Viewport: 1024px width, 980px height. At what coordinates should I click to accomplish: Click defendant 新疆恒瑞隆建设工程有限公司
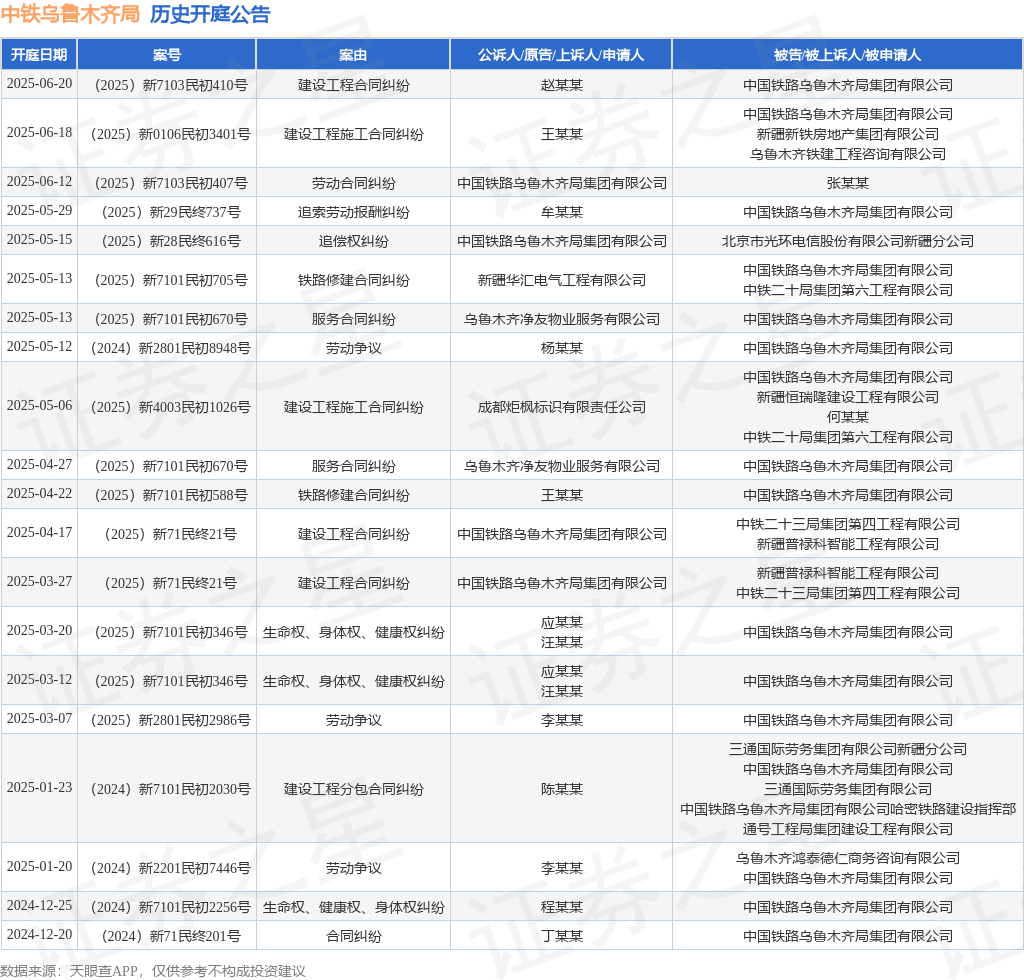[x=847, y=397]
